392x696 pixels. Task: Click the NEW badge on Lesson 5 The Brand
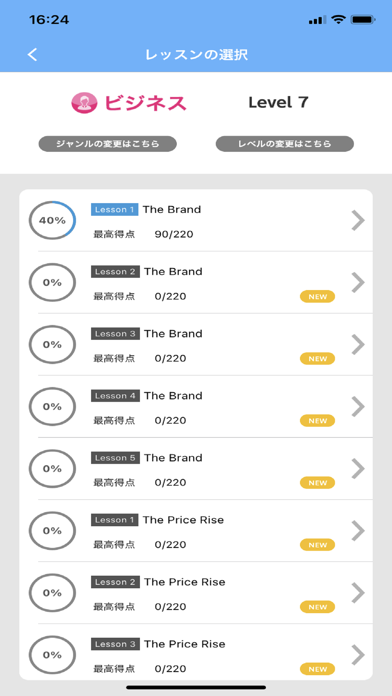pos(317,482)
